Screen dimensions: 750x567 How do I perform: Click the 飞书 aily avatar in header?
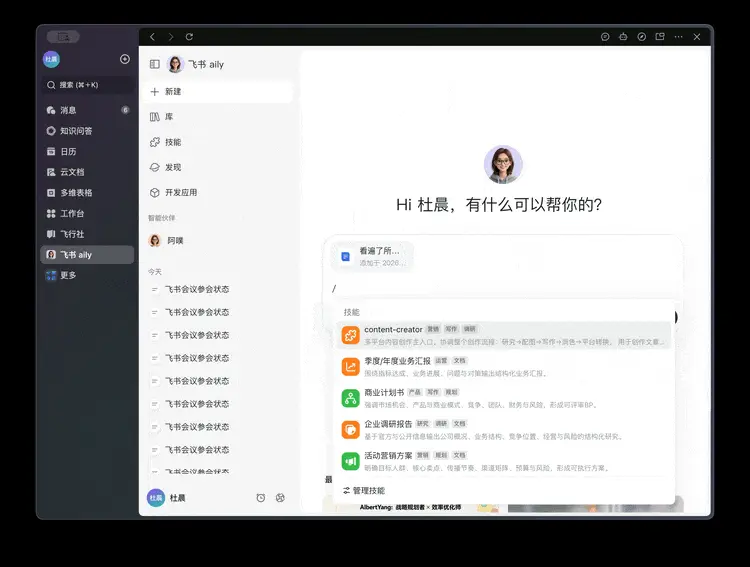click(x=176, y=64)
